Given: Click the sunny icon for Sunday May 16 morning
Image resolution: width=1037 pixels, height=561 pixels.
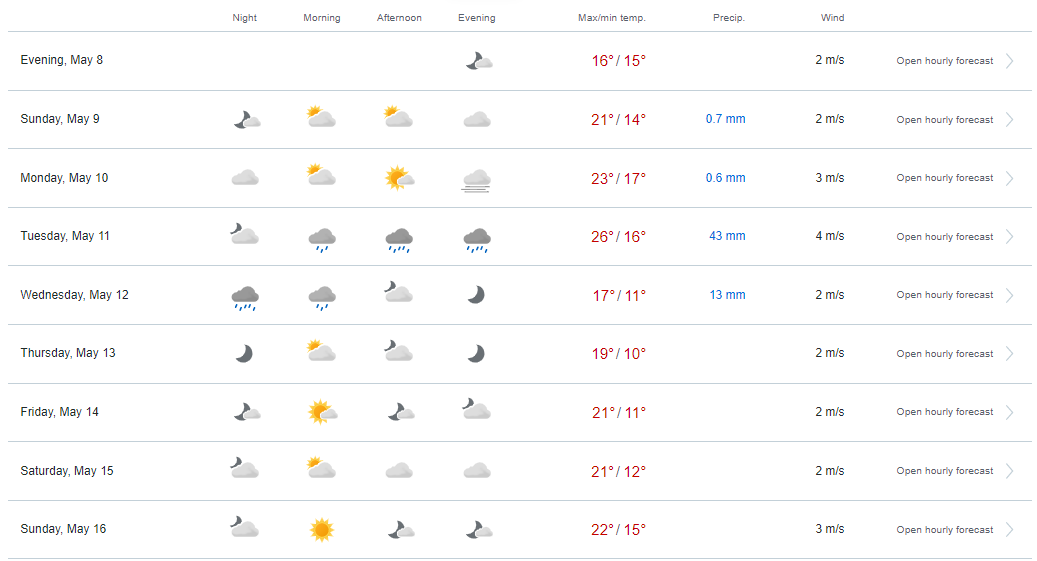Looking at the screenshot, I should (x=322, y=530).
